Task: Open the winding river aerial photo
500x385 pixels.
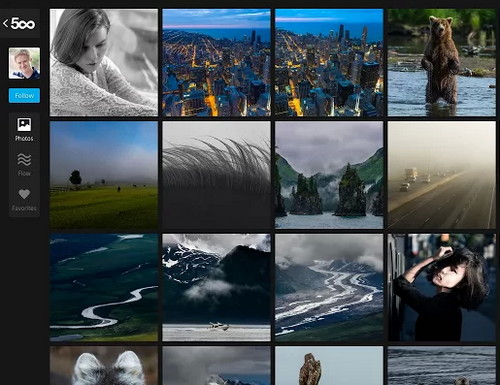Action: pos(104,287)
